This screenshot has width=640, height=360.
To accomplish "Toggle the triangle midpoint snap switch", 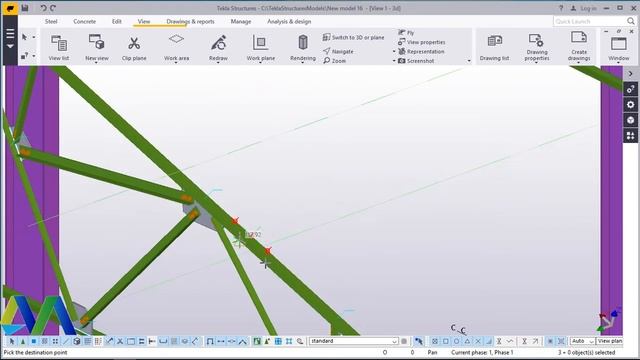I will [467, 341].
